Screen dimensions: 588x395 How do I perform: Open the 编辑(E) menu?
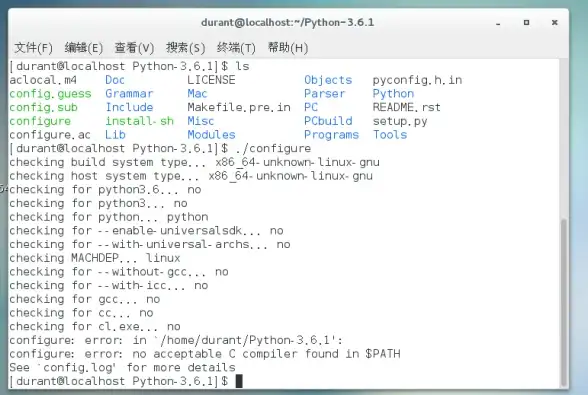click(84, 48)
